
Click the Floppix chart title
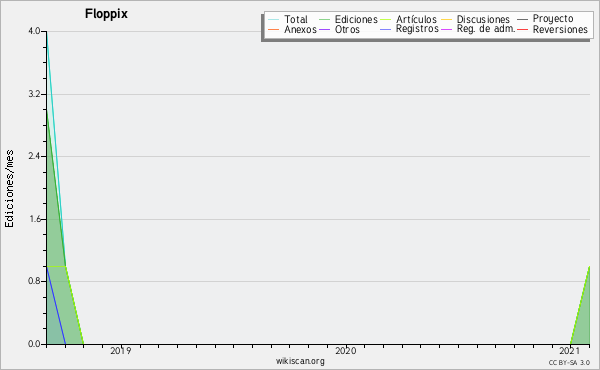click(x=106, y=14)
